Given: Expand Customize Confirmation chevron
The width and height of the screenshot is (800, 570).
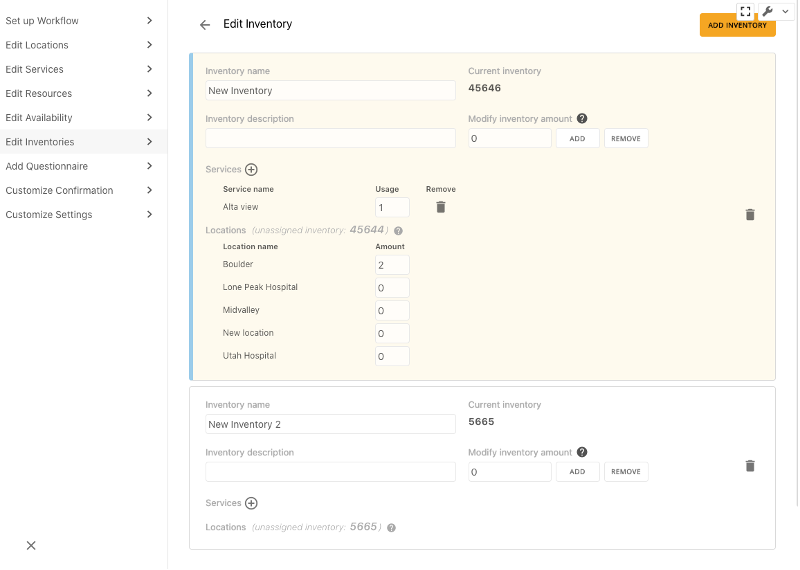Looking at the screenshot, I should tap(149, 190).
